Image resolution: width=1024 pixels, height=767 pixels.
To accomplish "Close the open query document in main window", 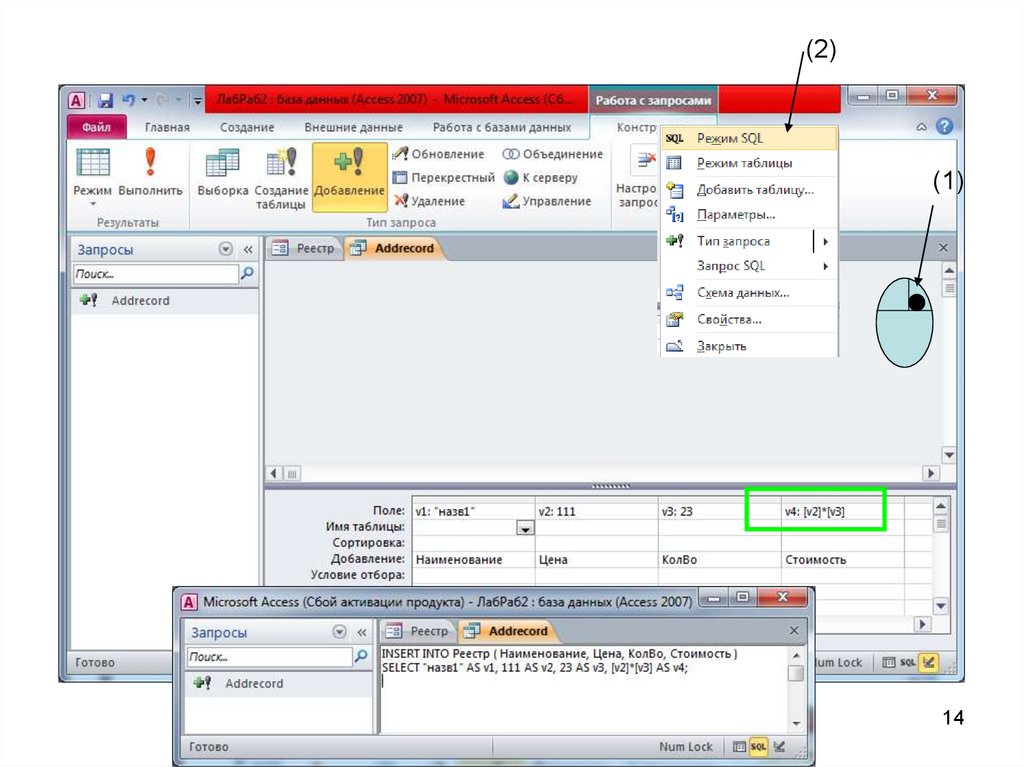I will [x=943, y=248].
